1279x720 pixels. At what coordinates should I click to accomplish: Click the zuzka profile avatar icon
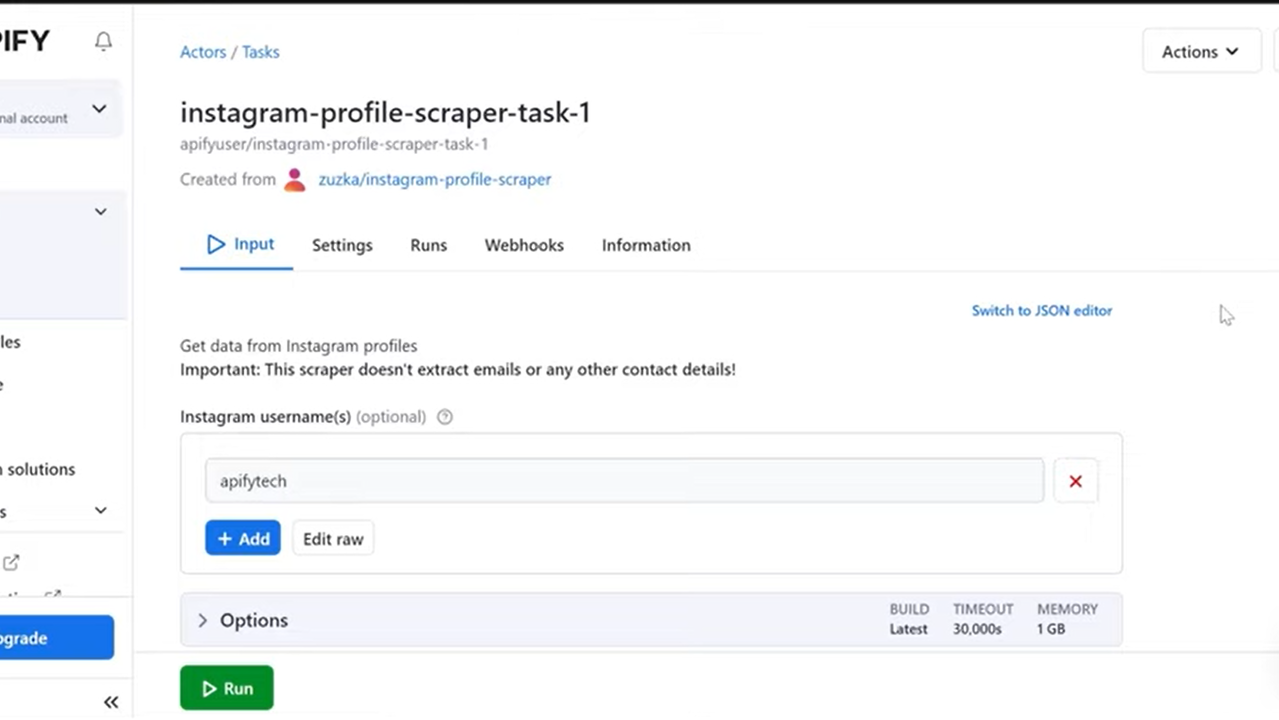294,179
